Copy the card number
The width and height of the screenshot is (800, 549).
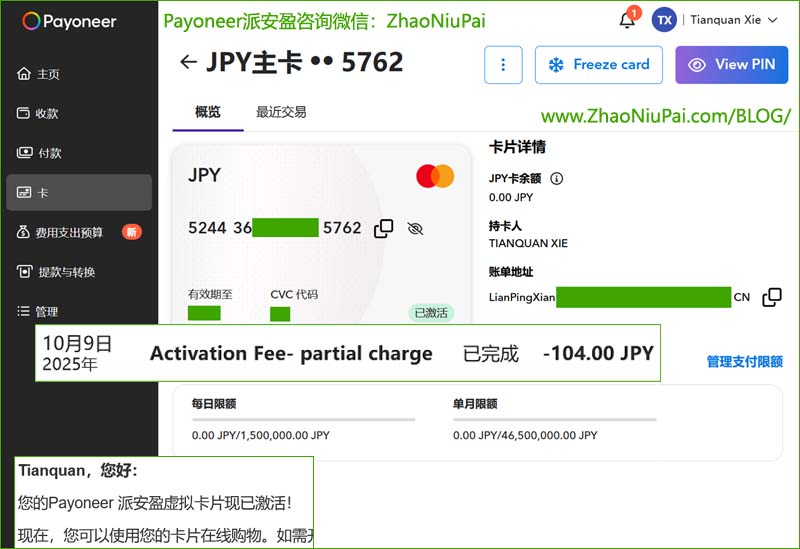[383, 229]
